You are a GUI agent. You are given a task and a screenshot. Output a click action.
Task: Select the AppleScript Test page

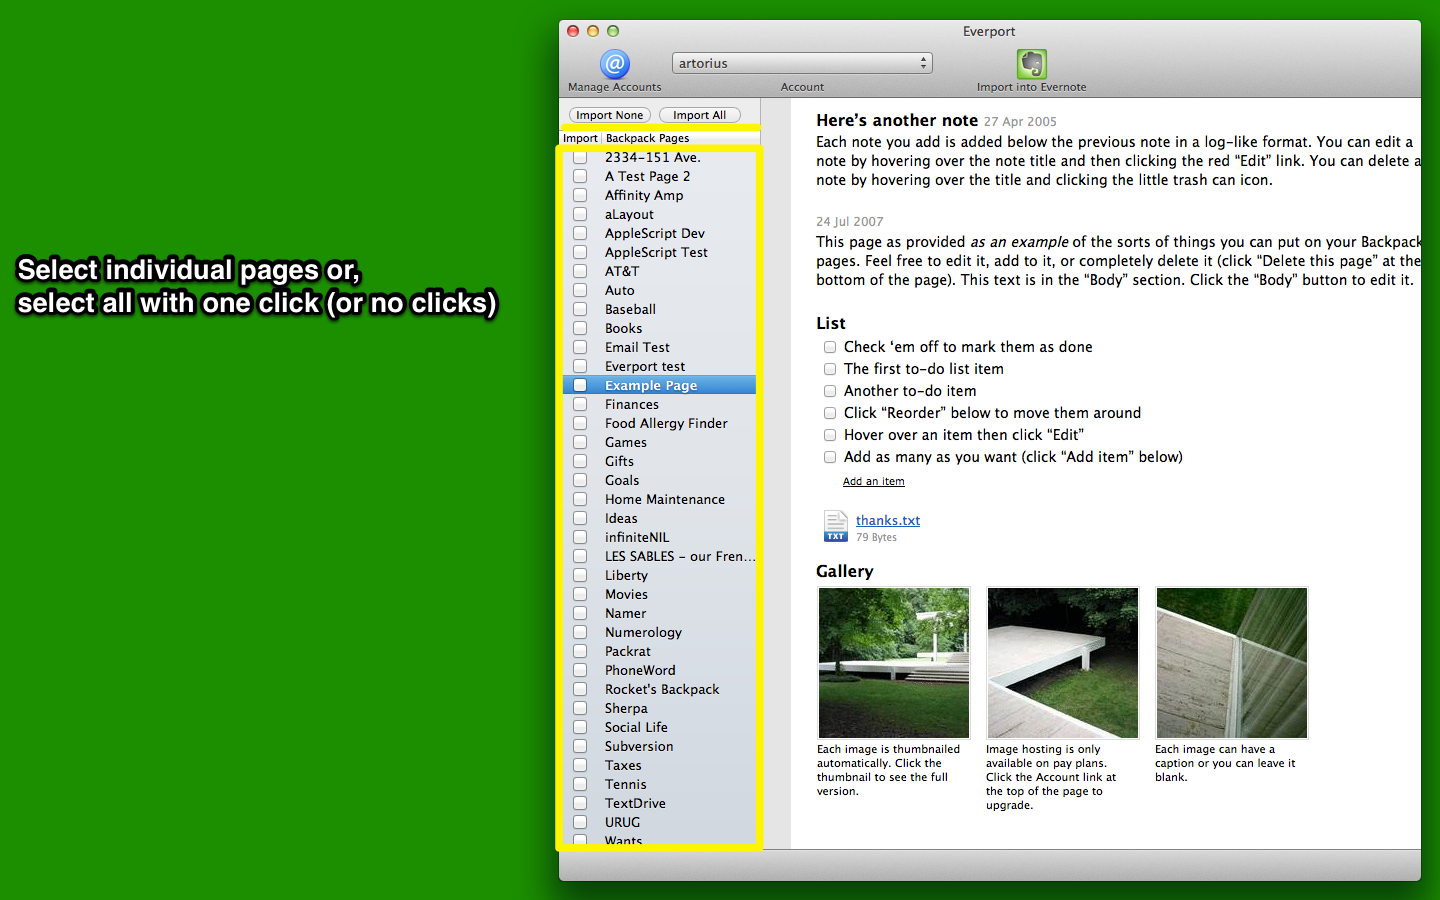pyautogui.click(x=660, y=252)
